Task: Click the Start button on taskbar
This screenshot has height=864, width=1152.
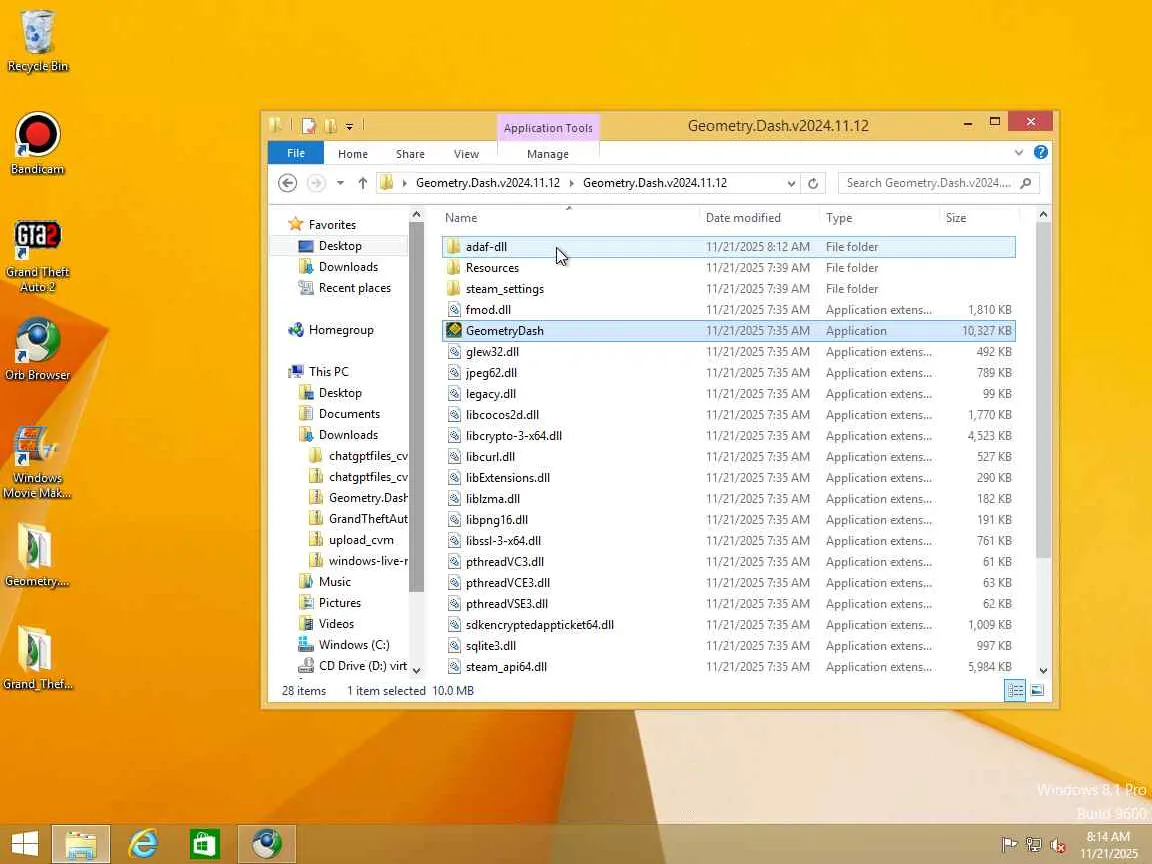Action: point(24,843)
